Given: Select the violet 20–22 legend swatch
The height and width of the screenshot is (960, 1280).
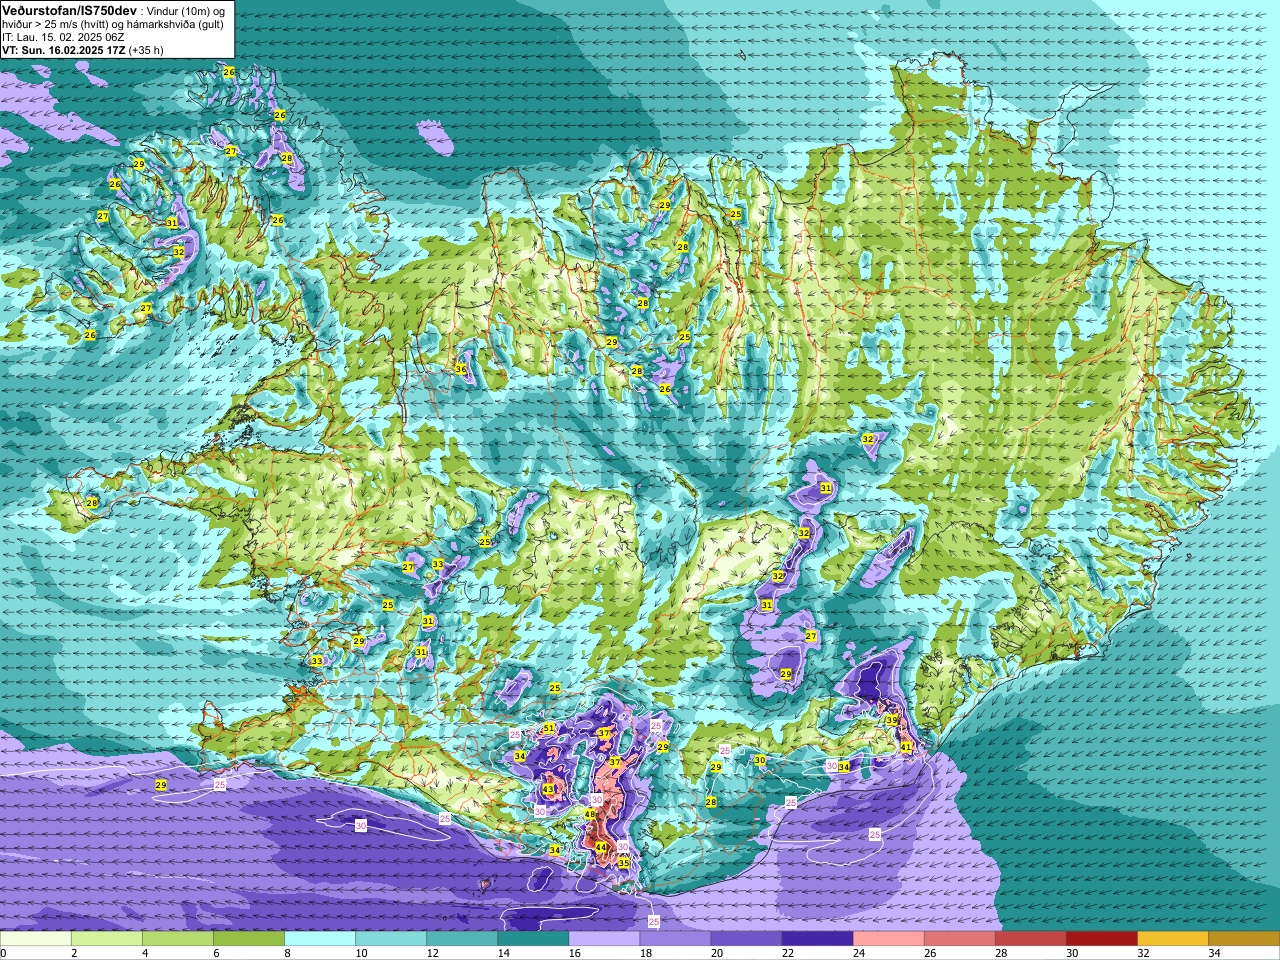Looking at the screenshot, I should [x=746, y=939].
